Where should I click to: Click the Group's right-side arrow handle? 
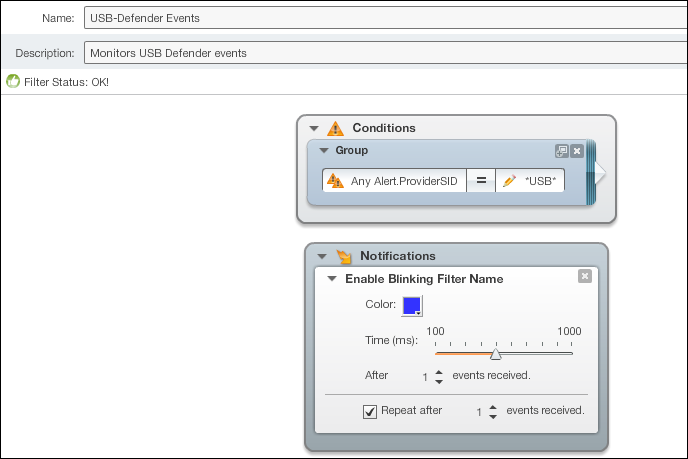pyautogui.click(x=599, y=172)
